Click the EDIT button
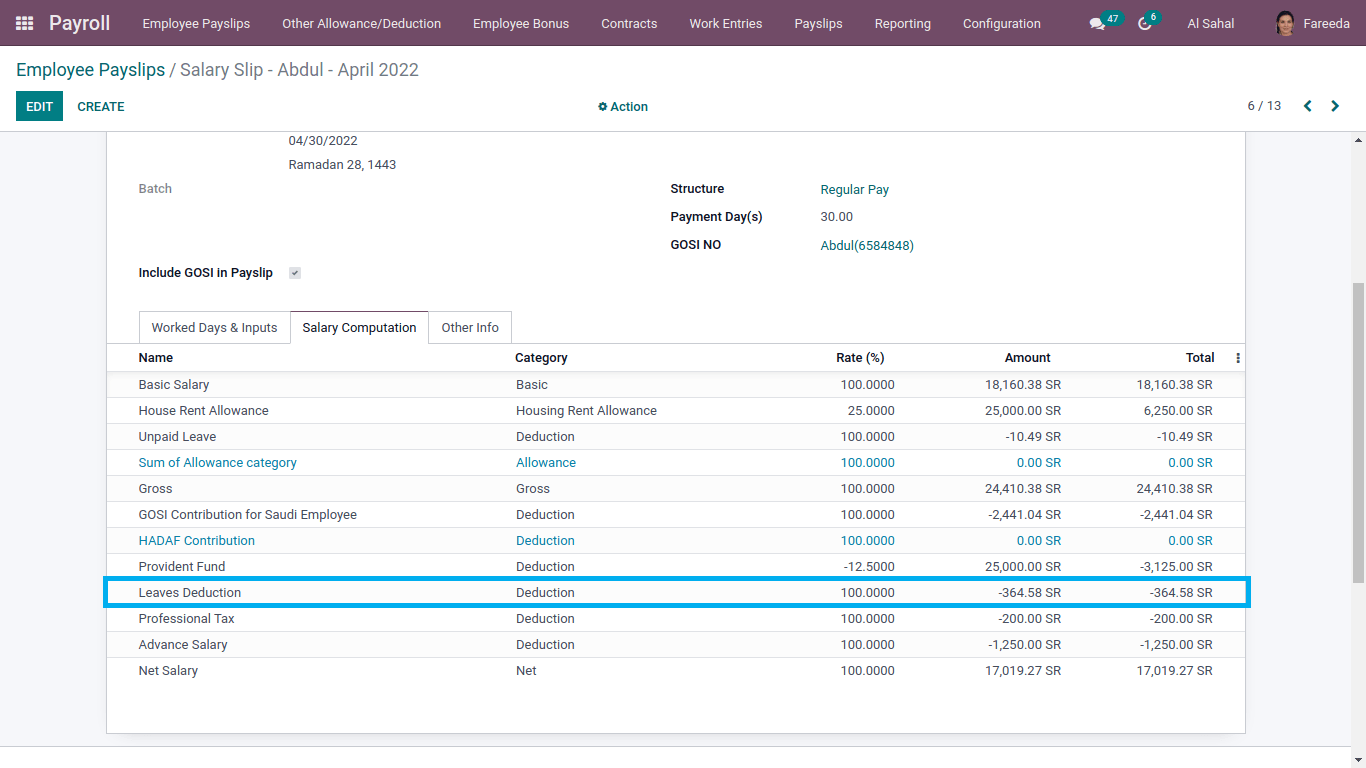 point(39,106)
